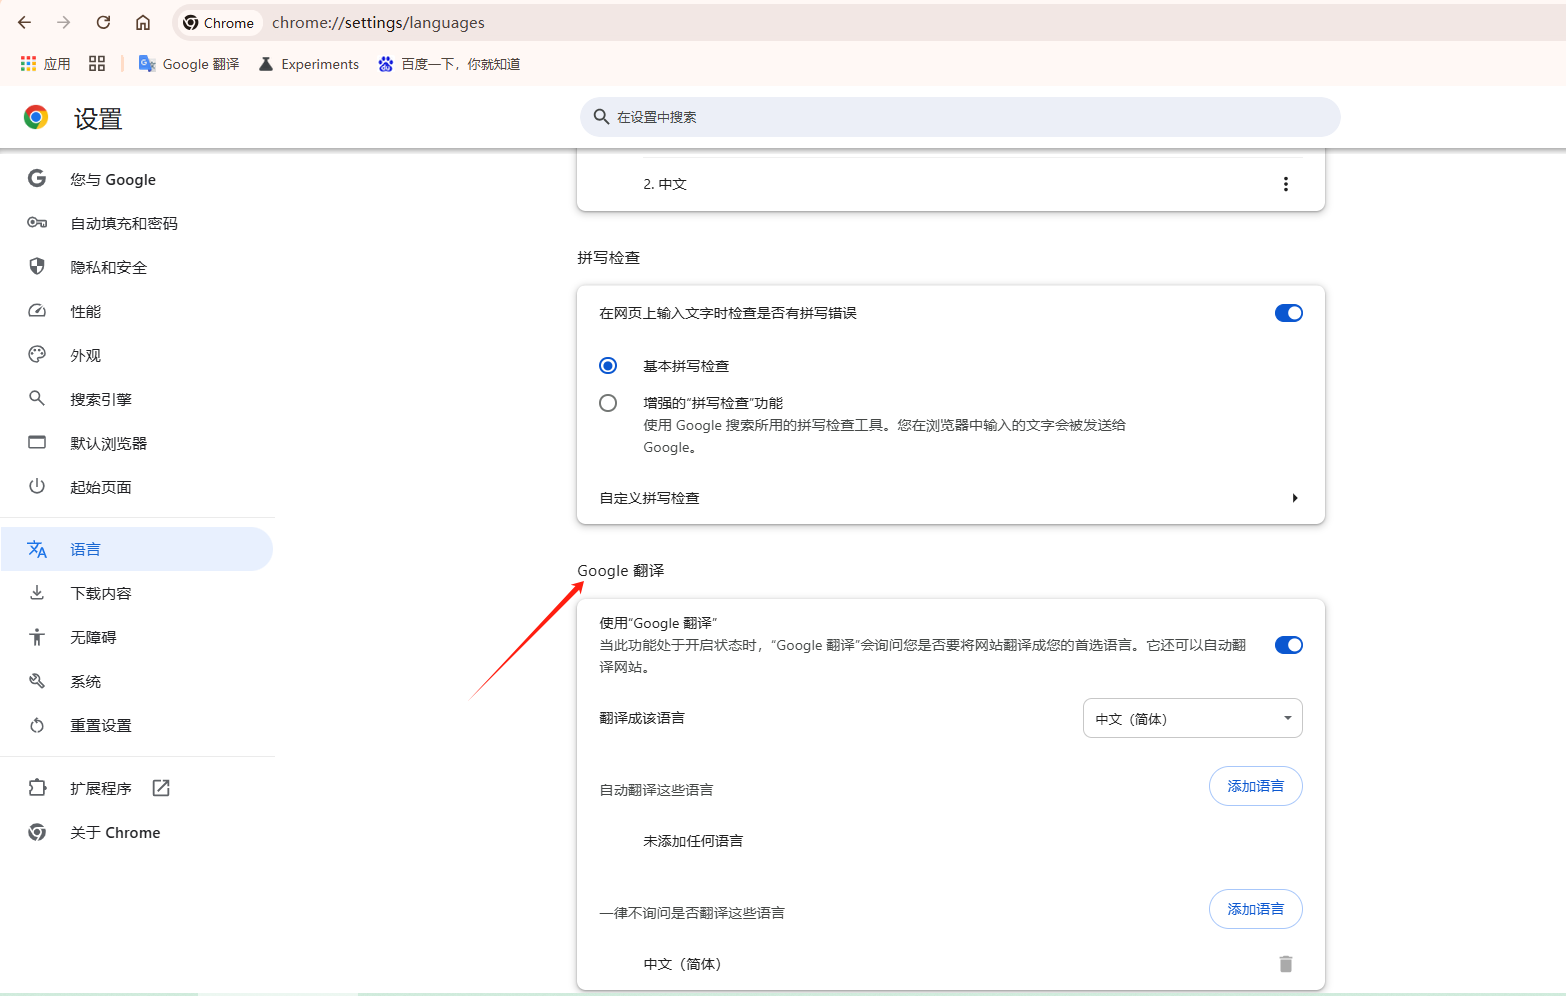The height and width of the screenshot is (996, 1566).
Task: Toggle spell check on web pages switch
Action: (x=1289, y=313)
